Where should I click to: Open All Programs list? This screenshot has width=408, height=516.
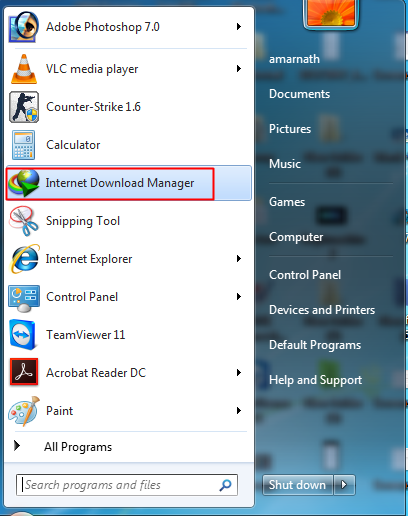coord(78,447)
